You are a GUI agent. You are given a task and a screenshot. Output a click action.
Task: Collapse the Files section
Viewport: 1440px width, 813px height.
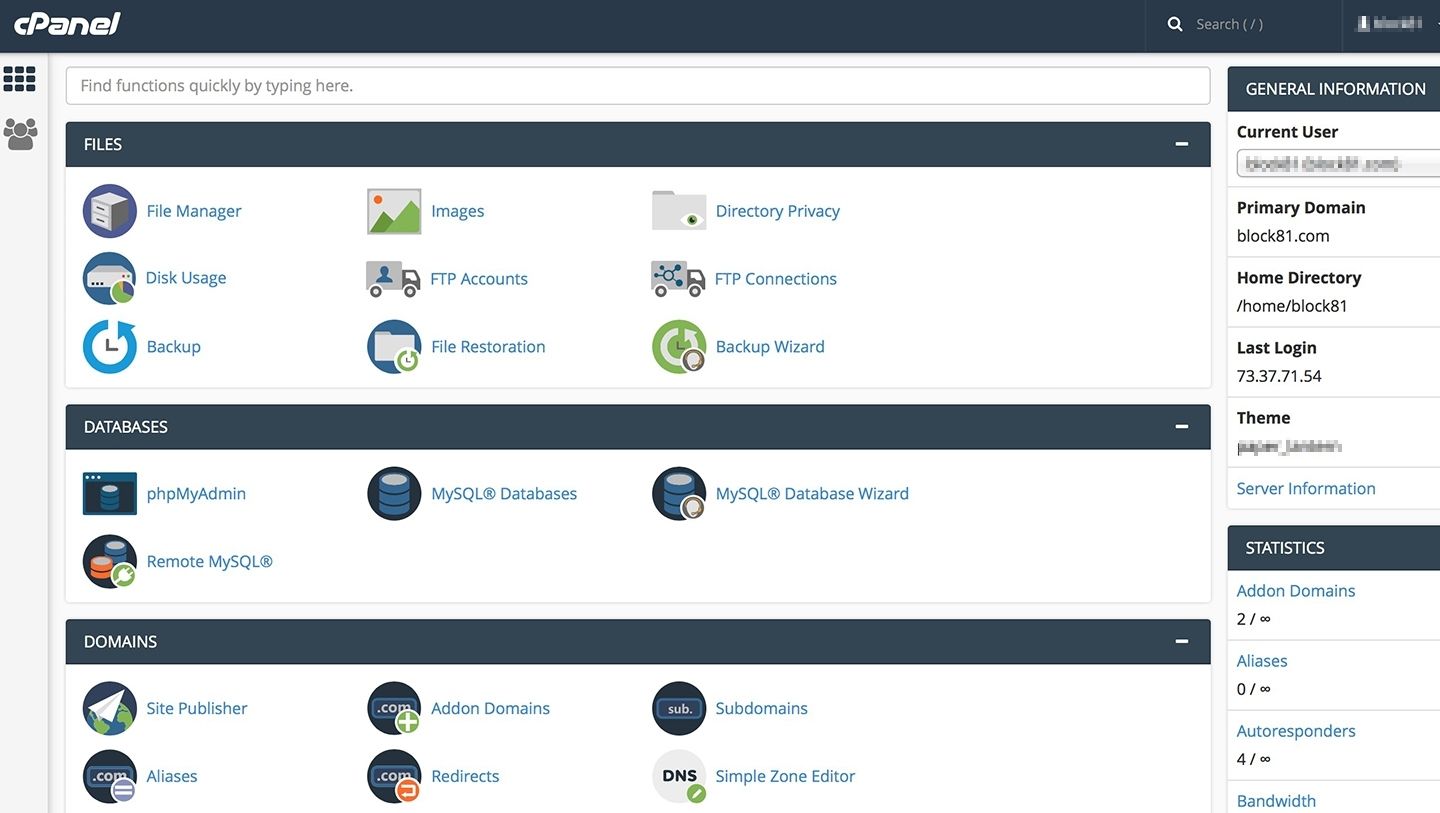pos(1181,145)
